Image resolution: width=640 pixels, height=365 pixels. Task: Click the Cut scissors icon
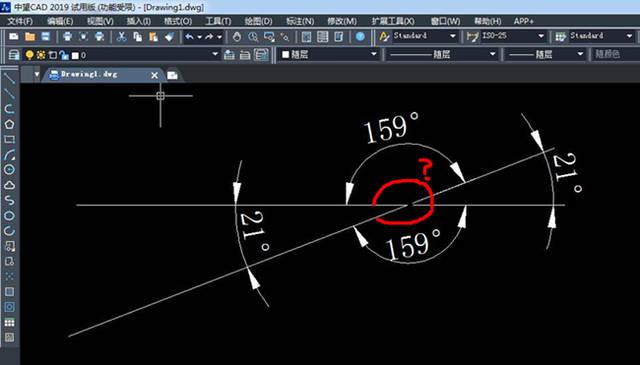click(121, 37)
